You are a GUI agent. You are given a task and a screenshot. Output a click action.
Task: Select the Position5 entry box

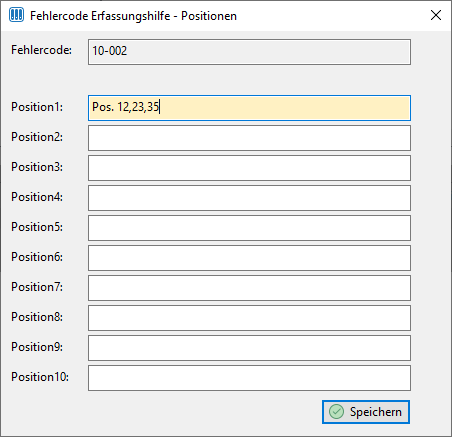pos(249,228)
